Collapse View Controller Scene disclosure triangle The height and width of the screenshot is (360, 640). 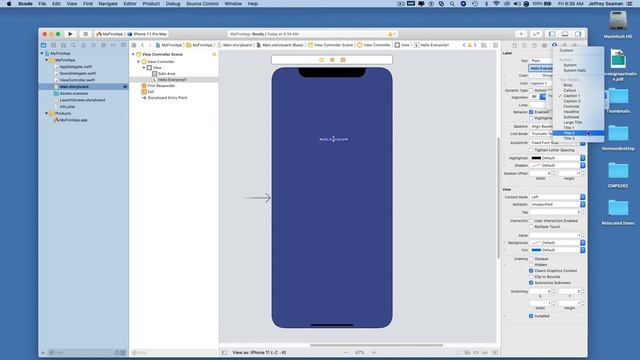(x=133, y=54)
